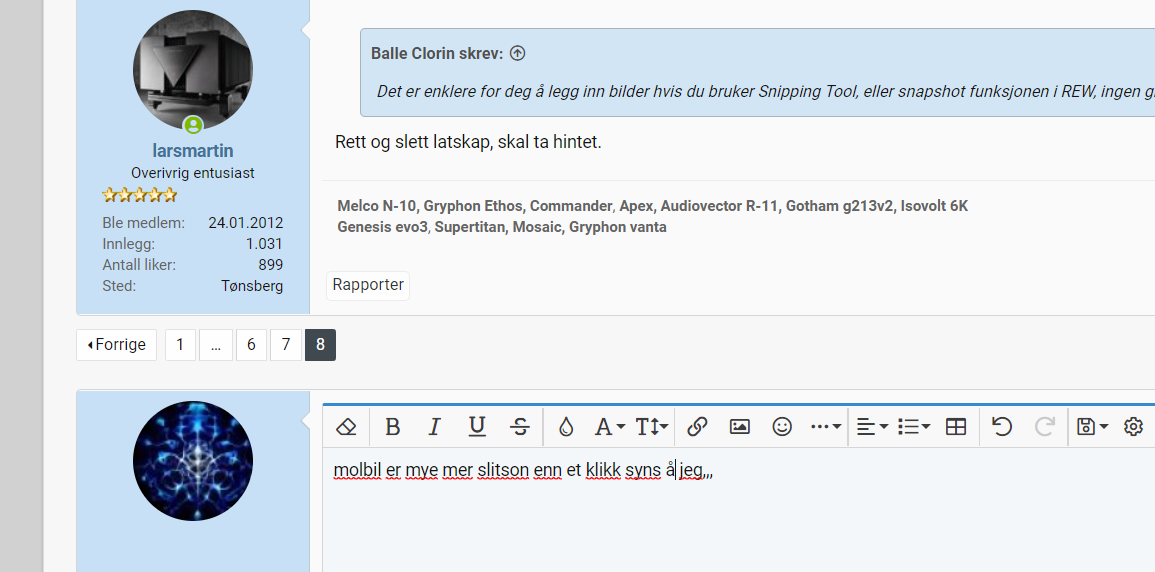Click the five gold rank stars

(140, 195)
